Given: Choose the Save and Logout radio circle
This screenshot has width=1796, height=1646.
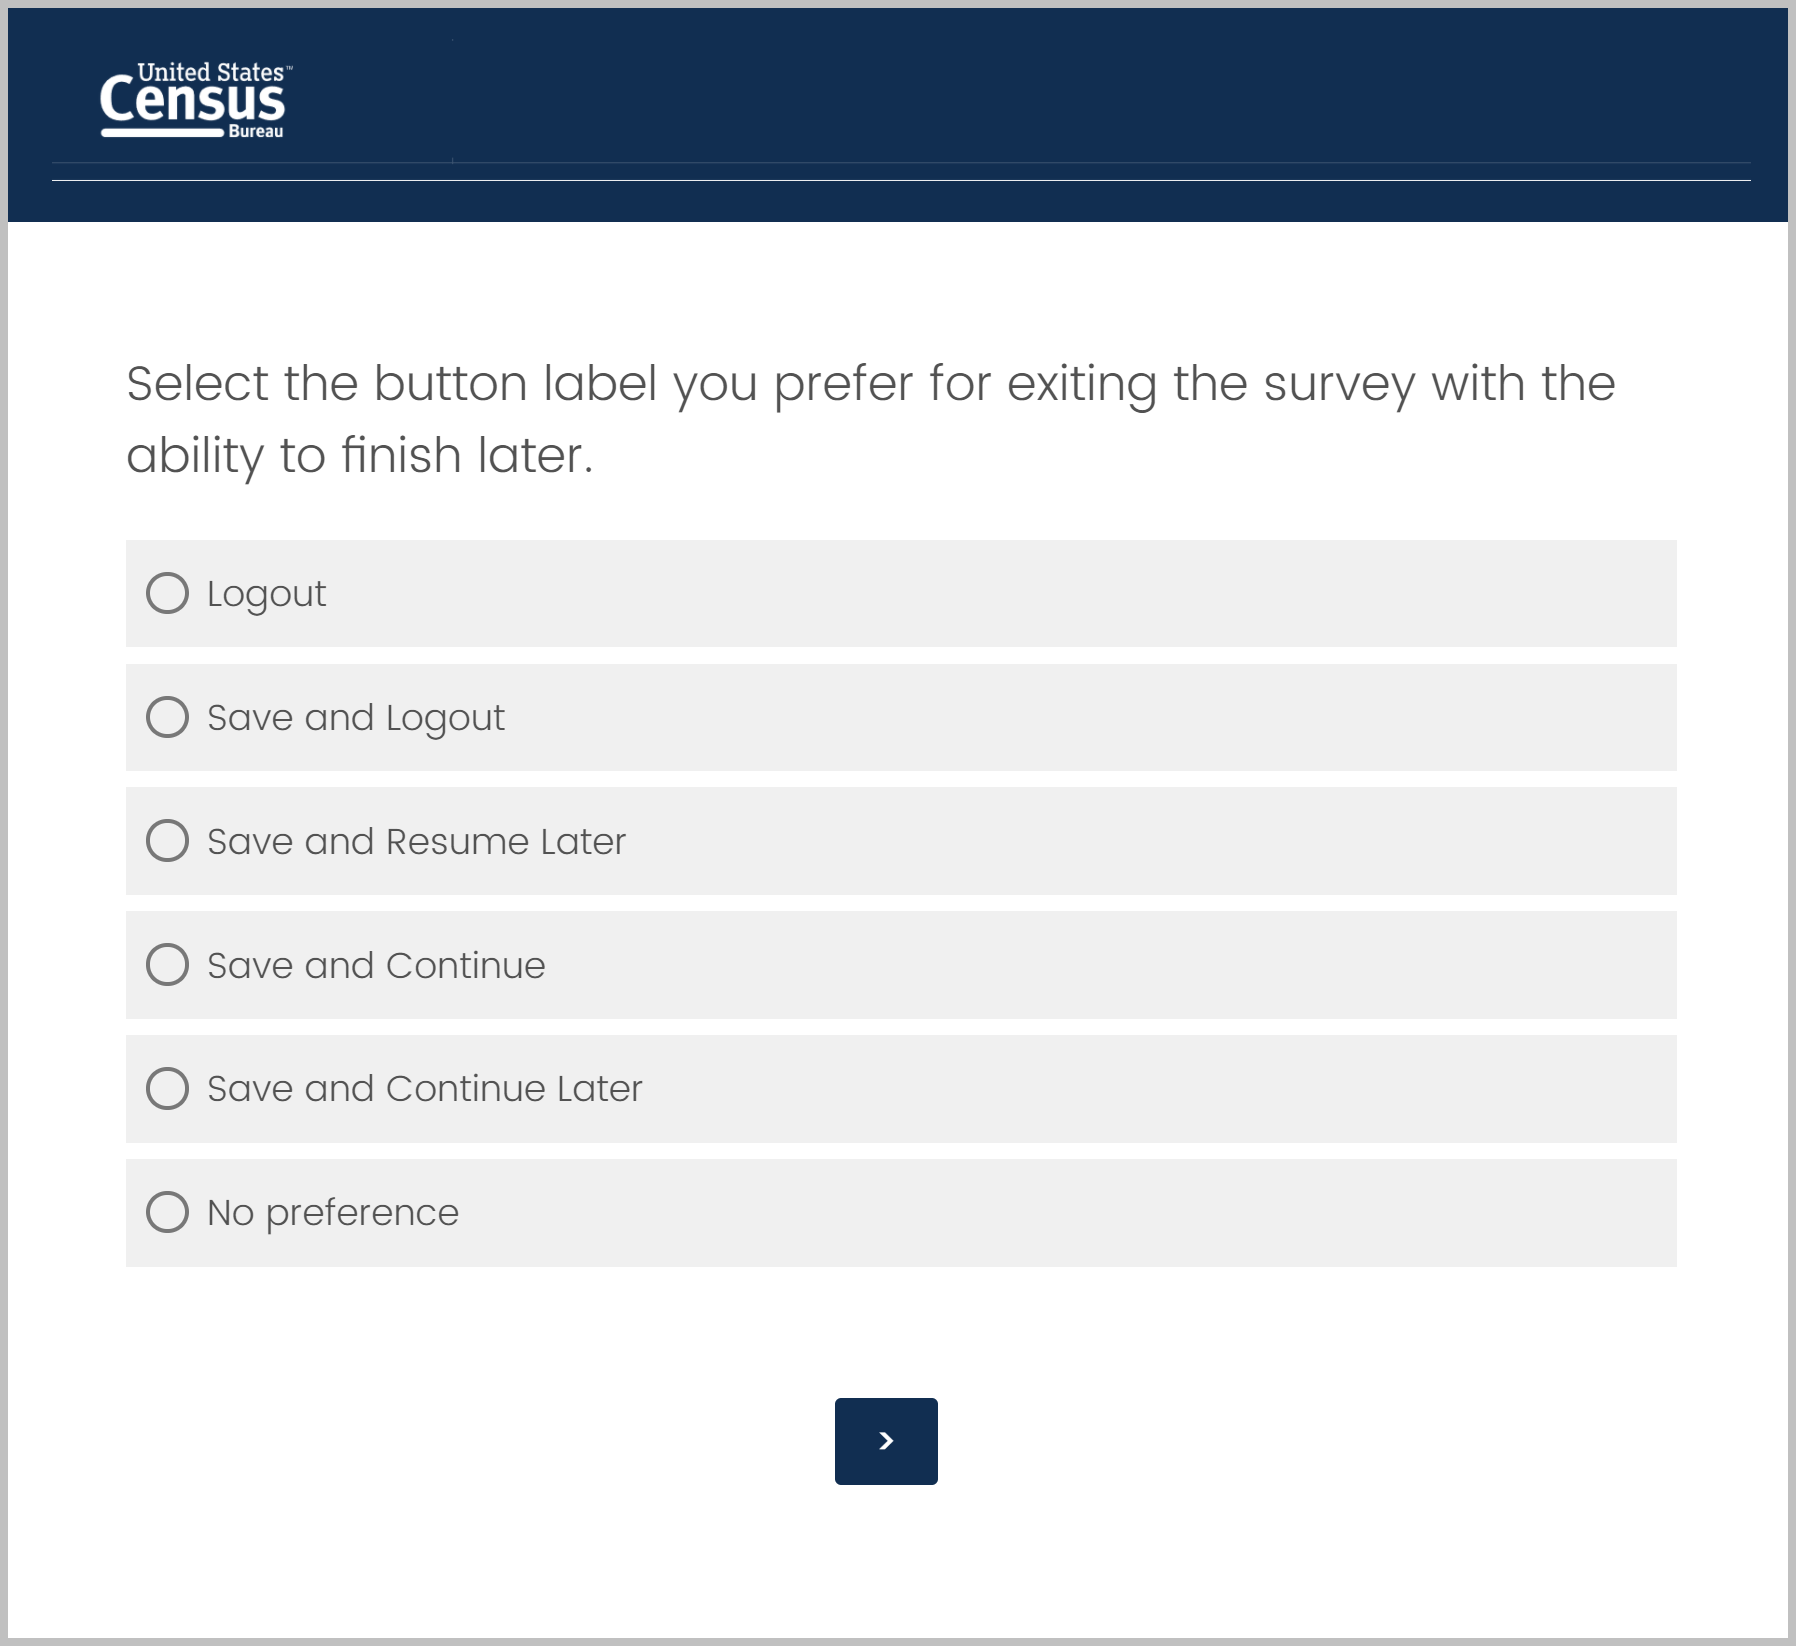Looking at the screenshot, I should tap(167, 717).
